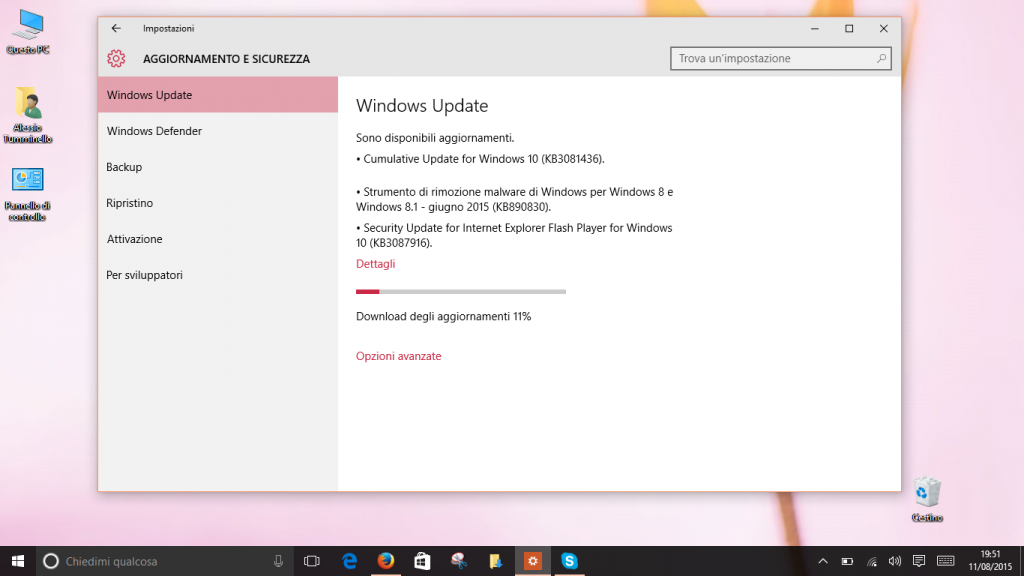Go to the Ripristino section

pos(218,202)
